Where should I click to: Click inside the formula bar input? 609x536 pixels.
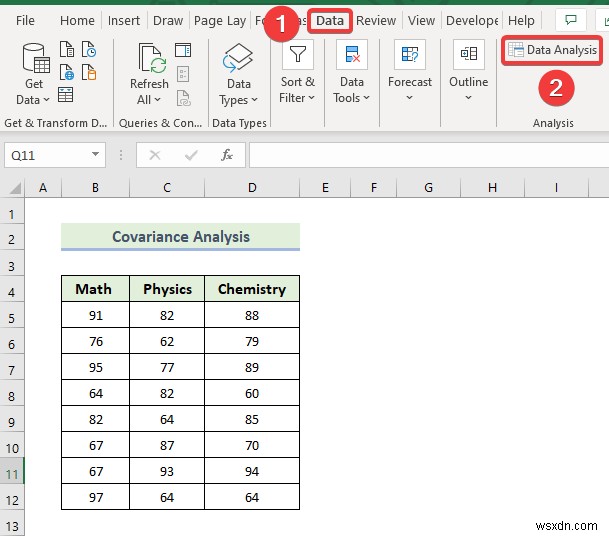click(x=429, y=155)
